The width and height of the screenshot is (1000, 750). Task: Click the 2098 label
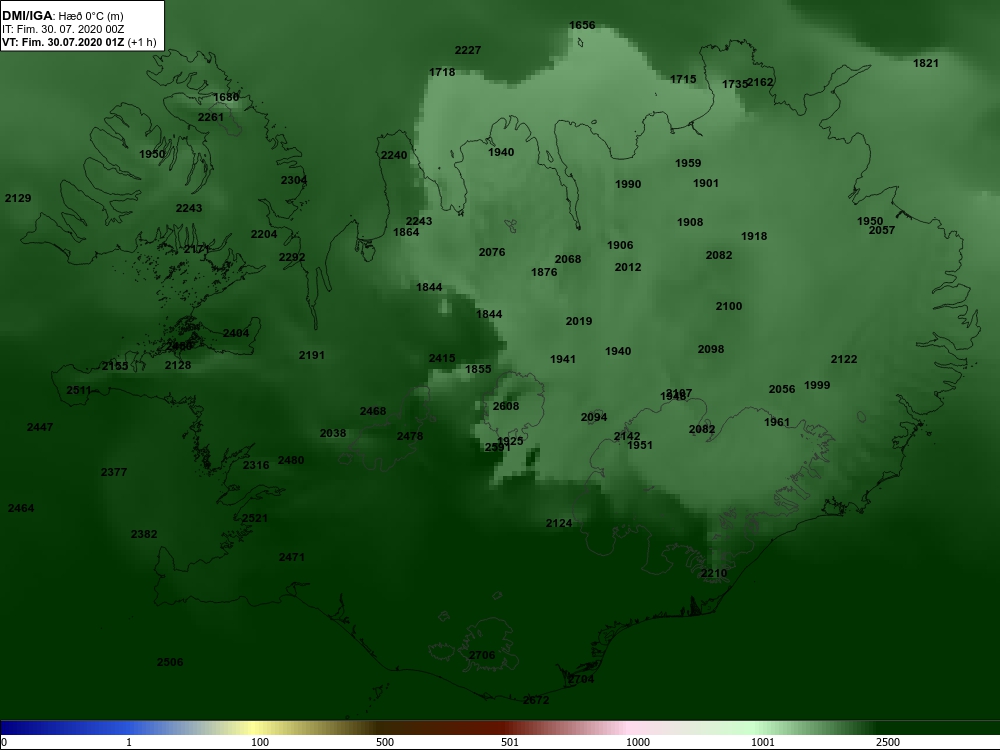click(710, 349)
